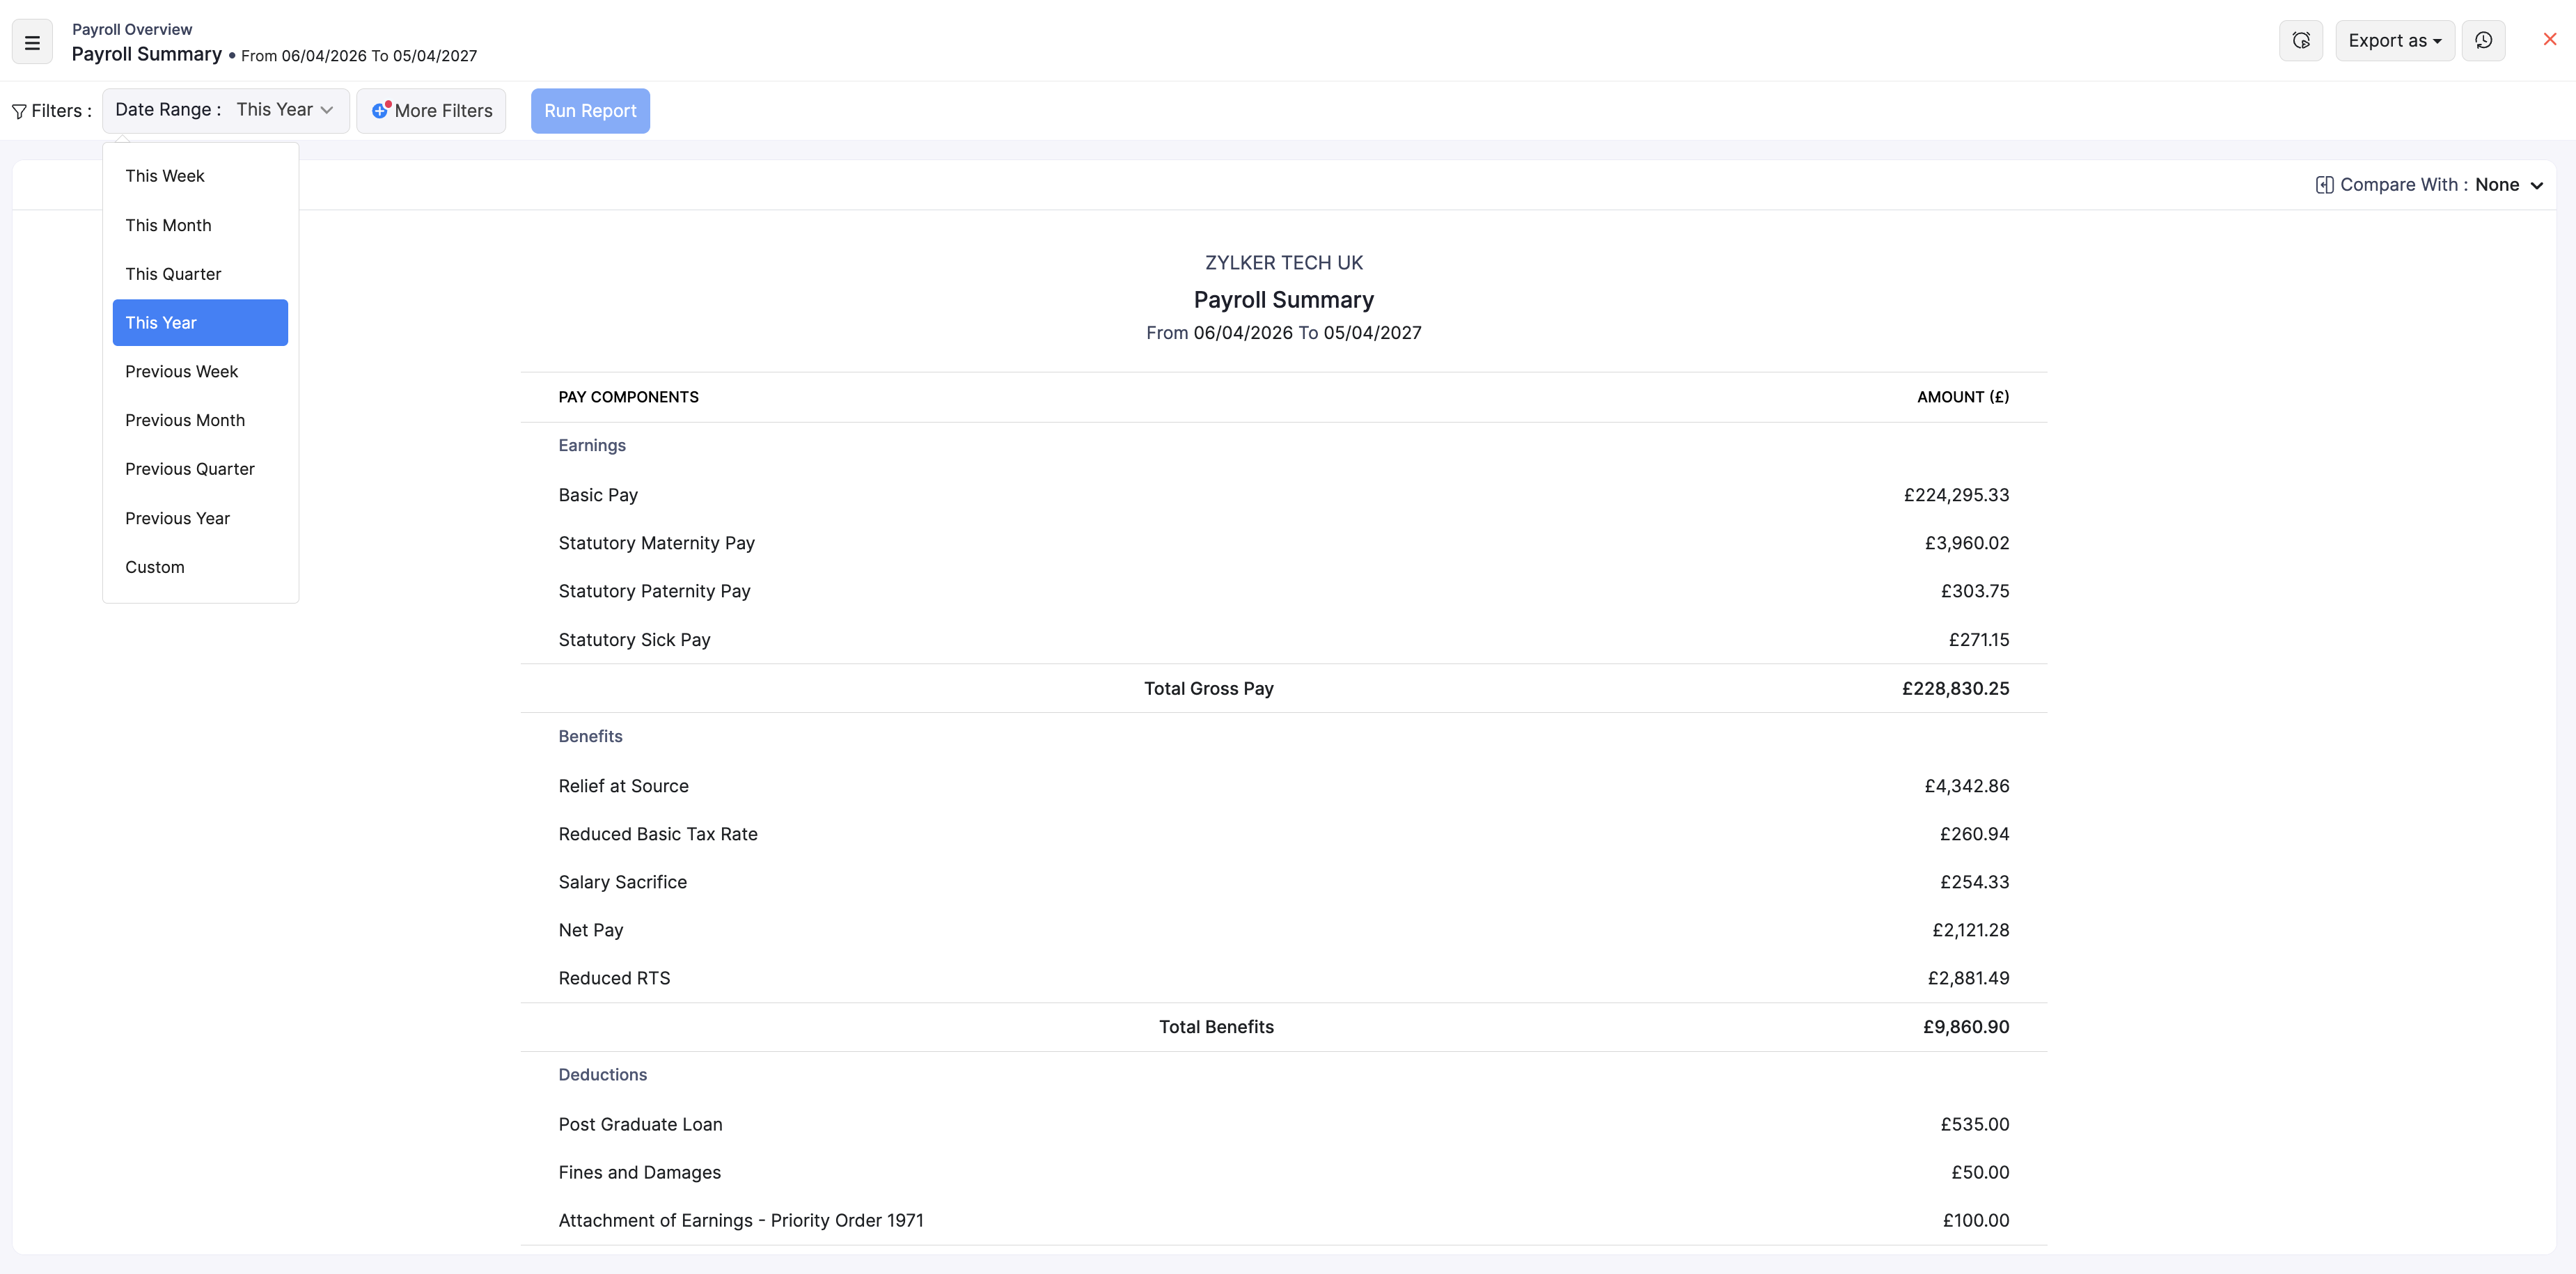2576x1274 pixels.
Task: Select the highlighted This Year option
Action: coord(200,323)
